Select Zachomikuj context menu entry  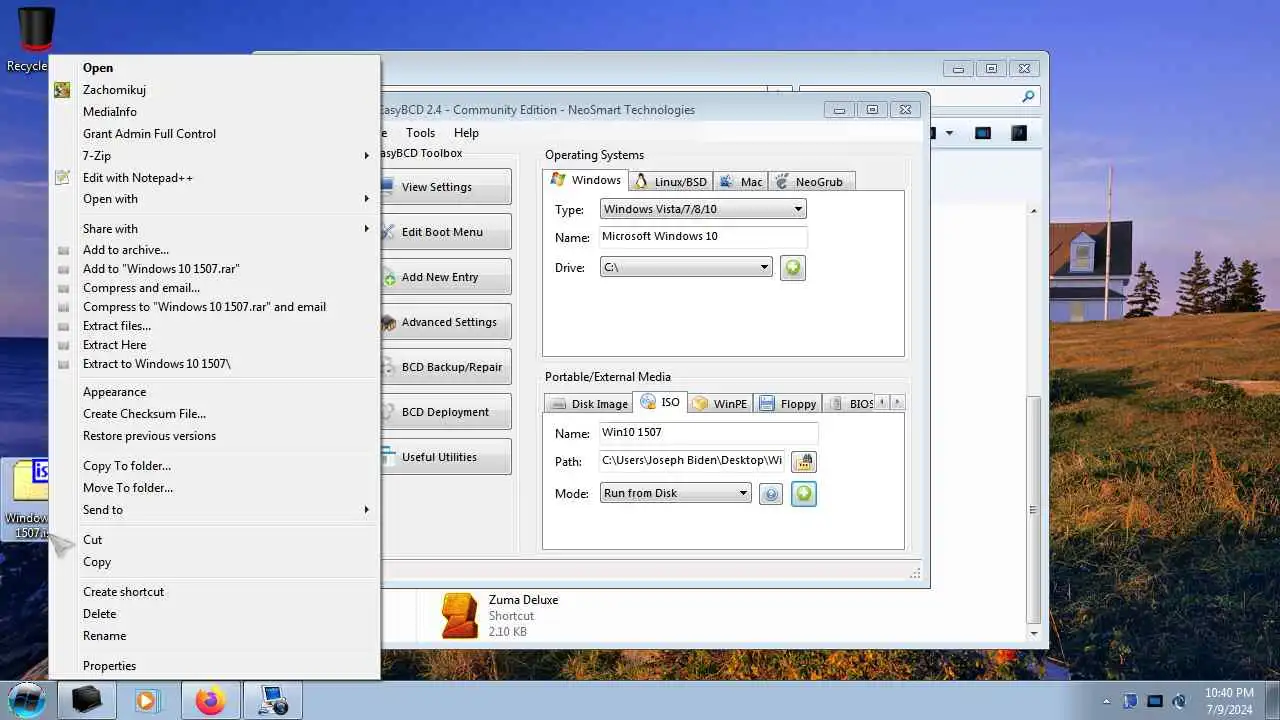[x=214, y=90]
